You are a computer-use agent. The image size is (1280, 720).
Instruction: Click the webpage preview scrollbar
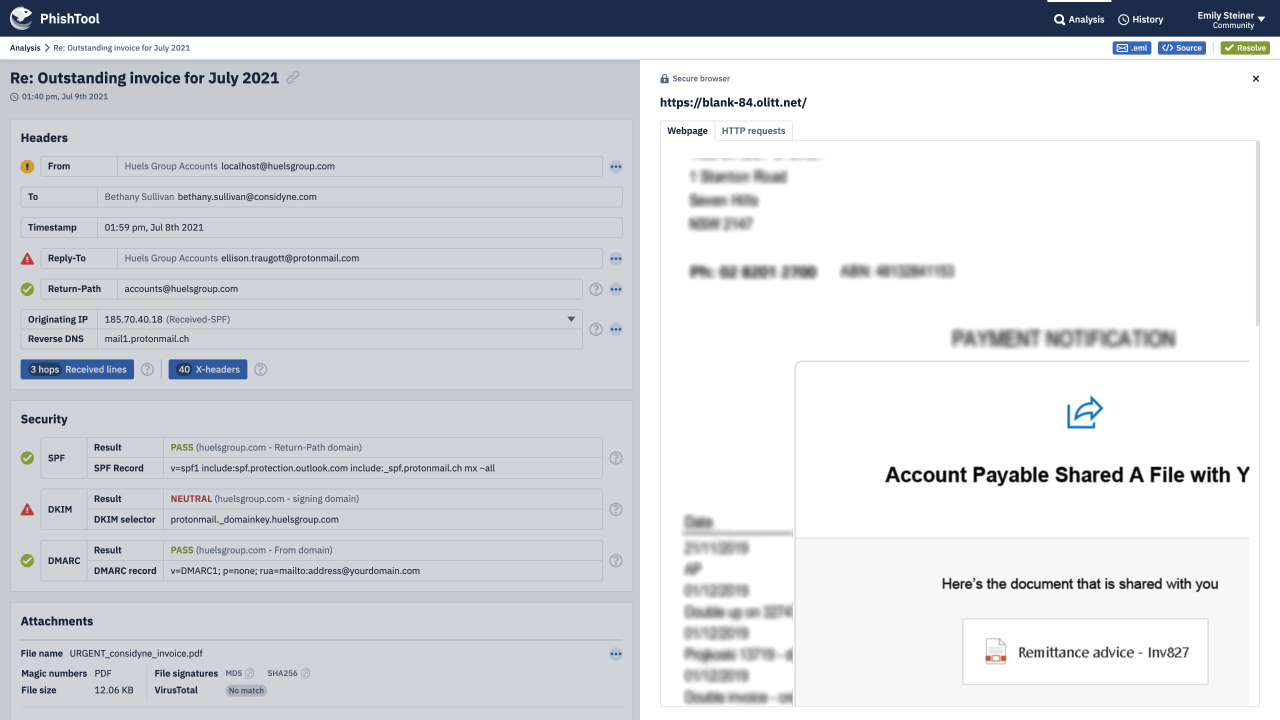click(x=1256, y=233)
